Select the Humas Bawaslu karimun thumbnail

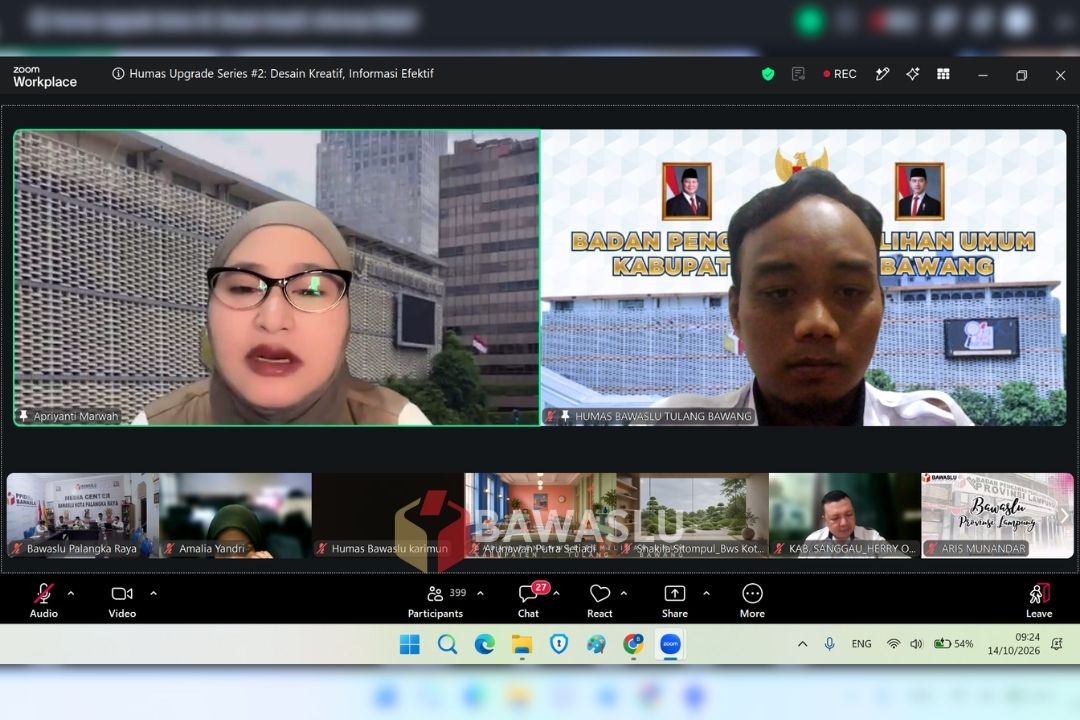click(388, 515)
